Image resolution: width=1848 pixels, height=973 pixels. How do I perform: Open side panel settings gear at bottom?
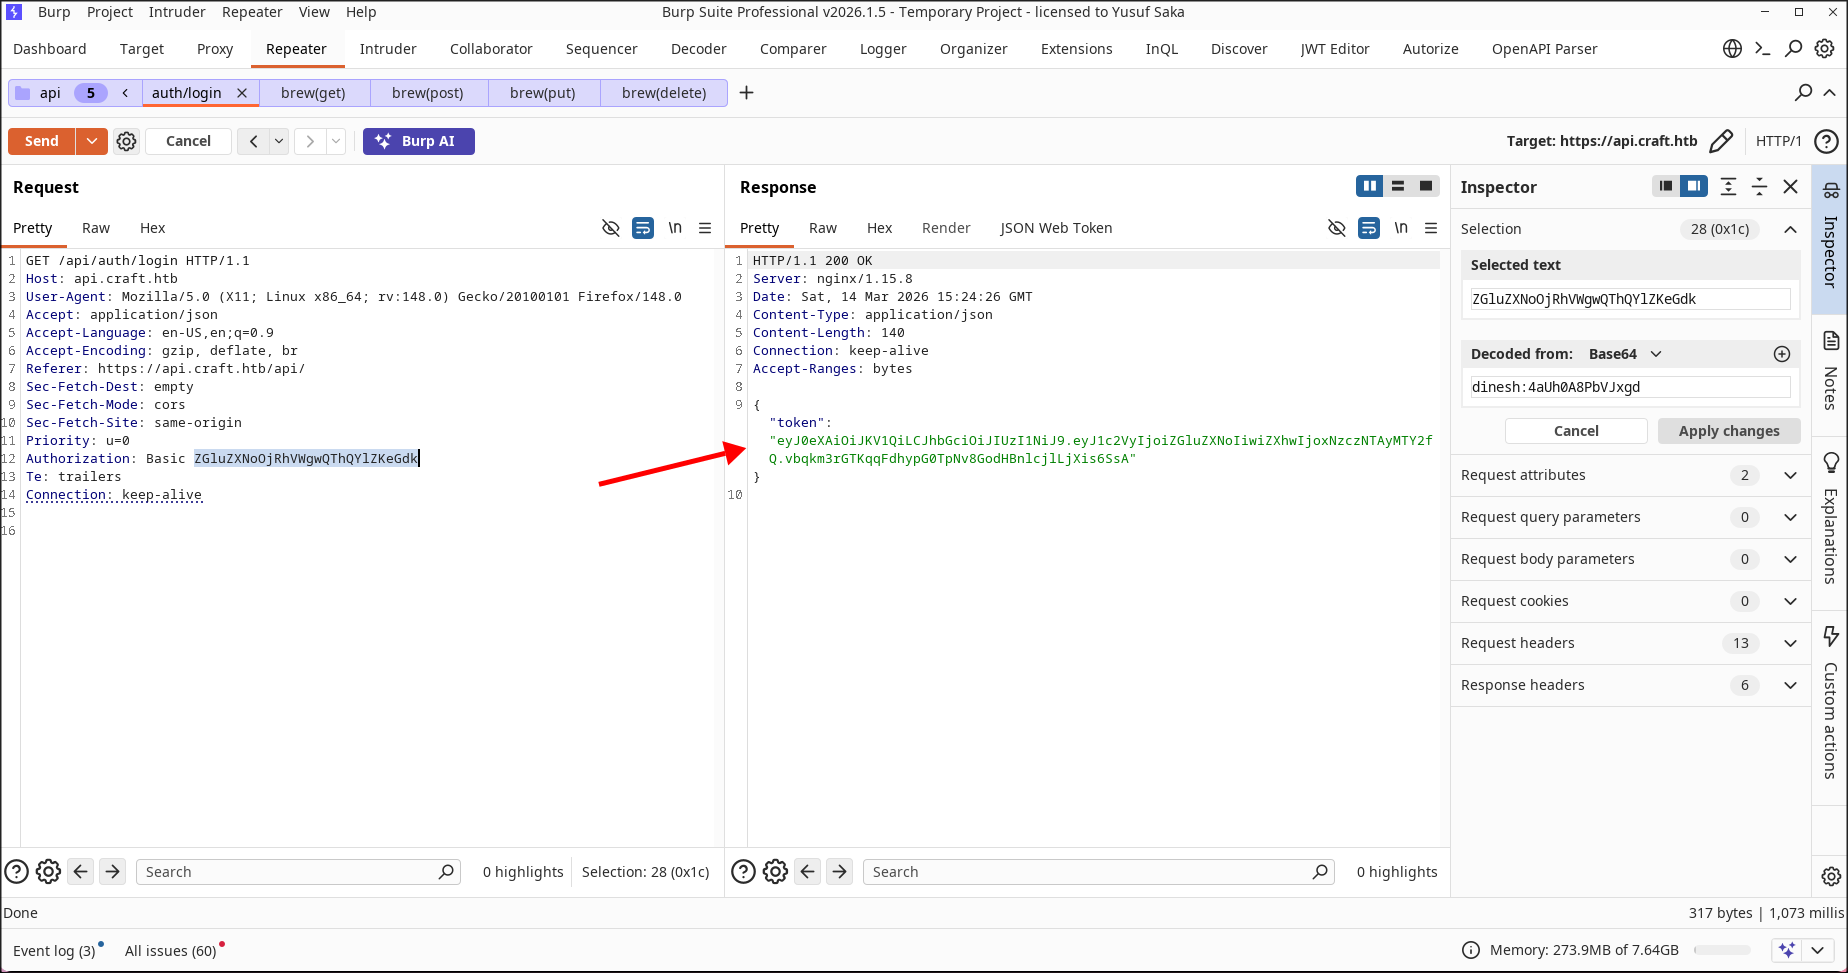click(1831, 876)
